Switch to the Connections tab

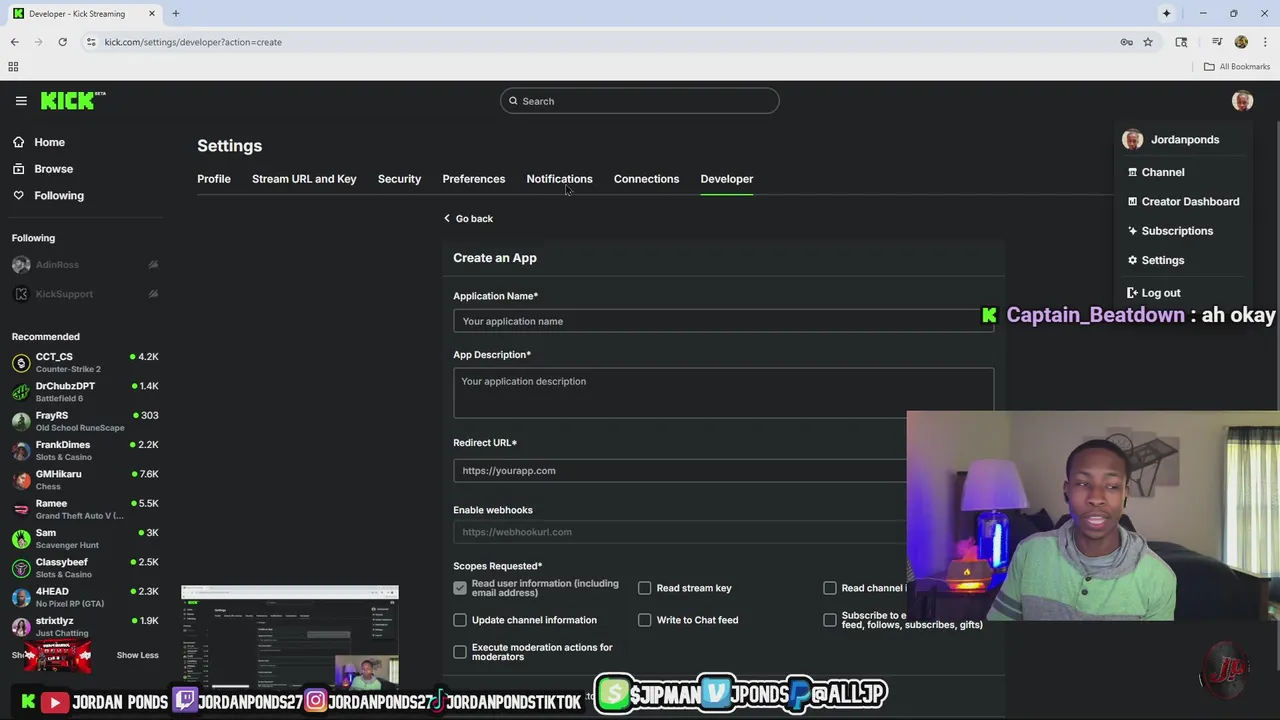tap(646, 179)
